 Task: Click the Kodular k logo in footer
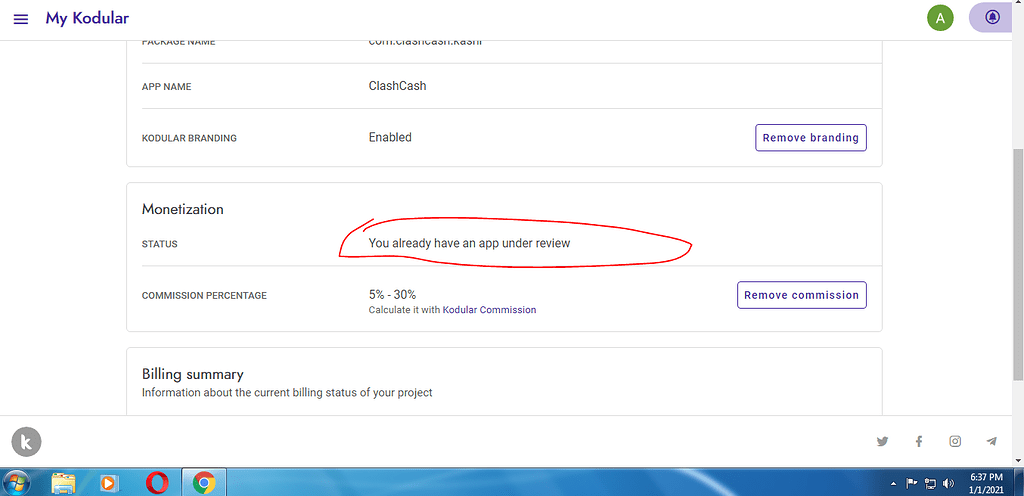click(x=26, y=442)
